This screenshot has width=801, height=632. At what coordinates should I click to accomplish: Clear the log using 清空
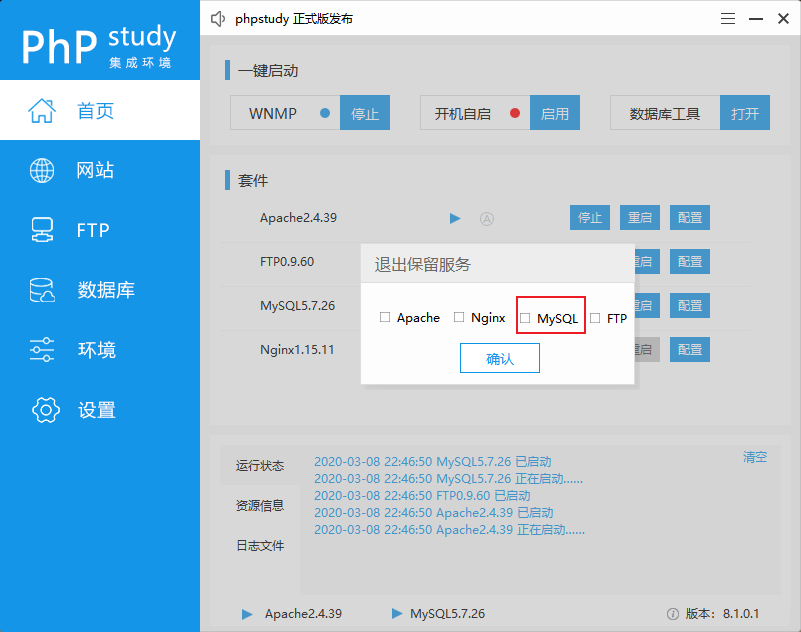tap(755, 455)
